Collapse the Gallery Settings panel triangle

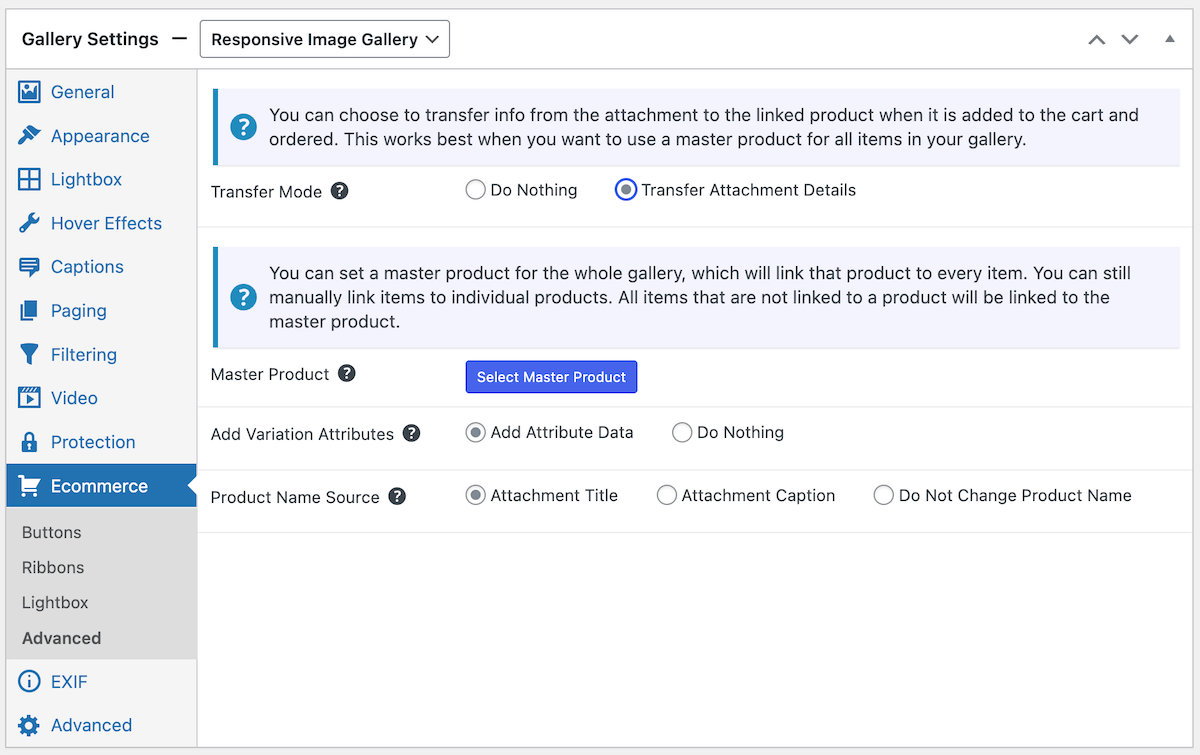pos(1170,40)
